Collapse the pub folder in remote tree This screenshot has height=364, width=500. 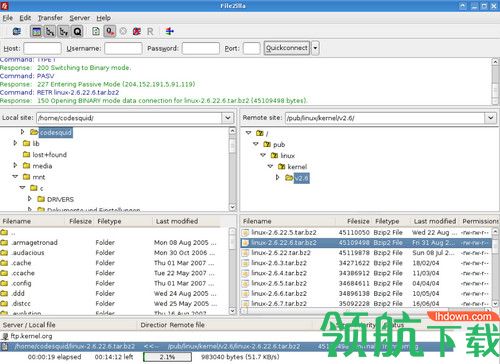coord(256,144)
